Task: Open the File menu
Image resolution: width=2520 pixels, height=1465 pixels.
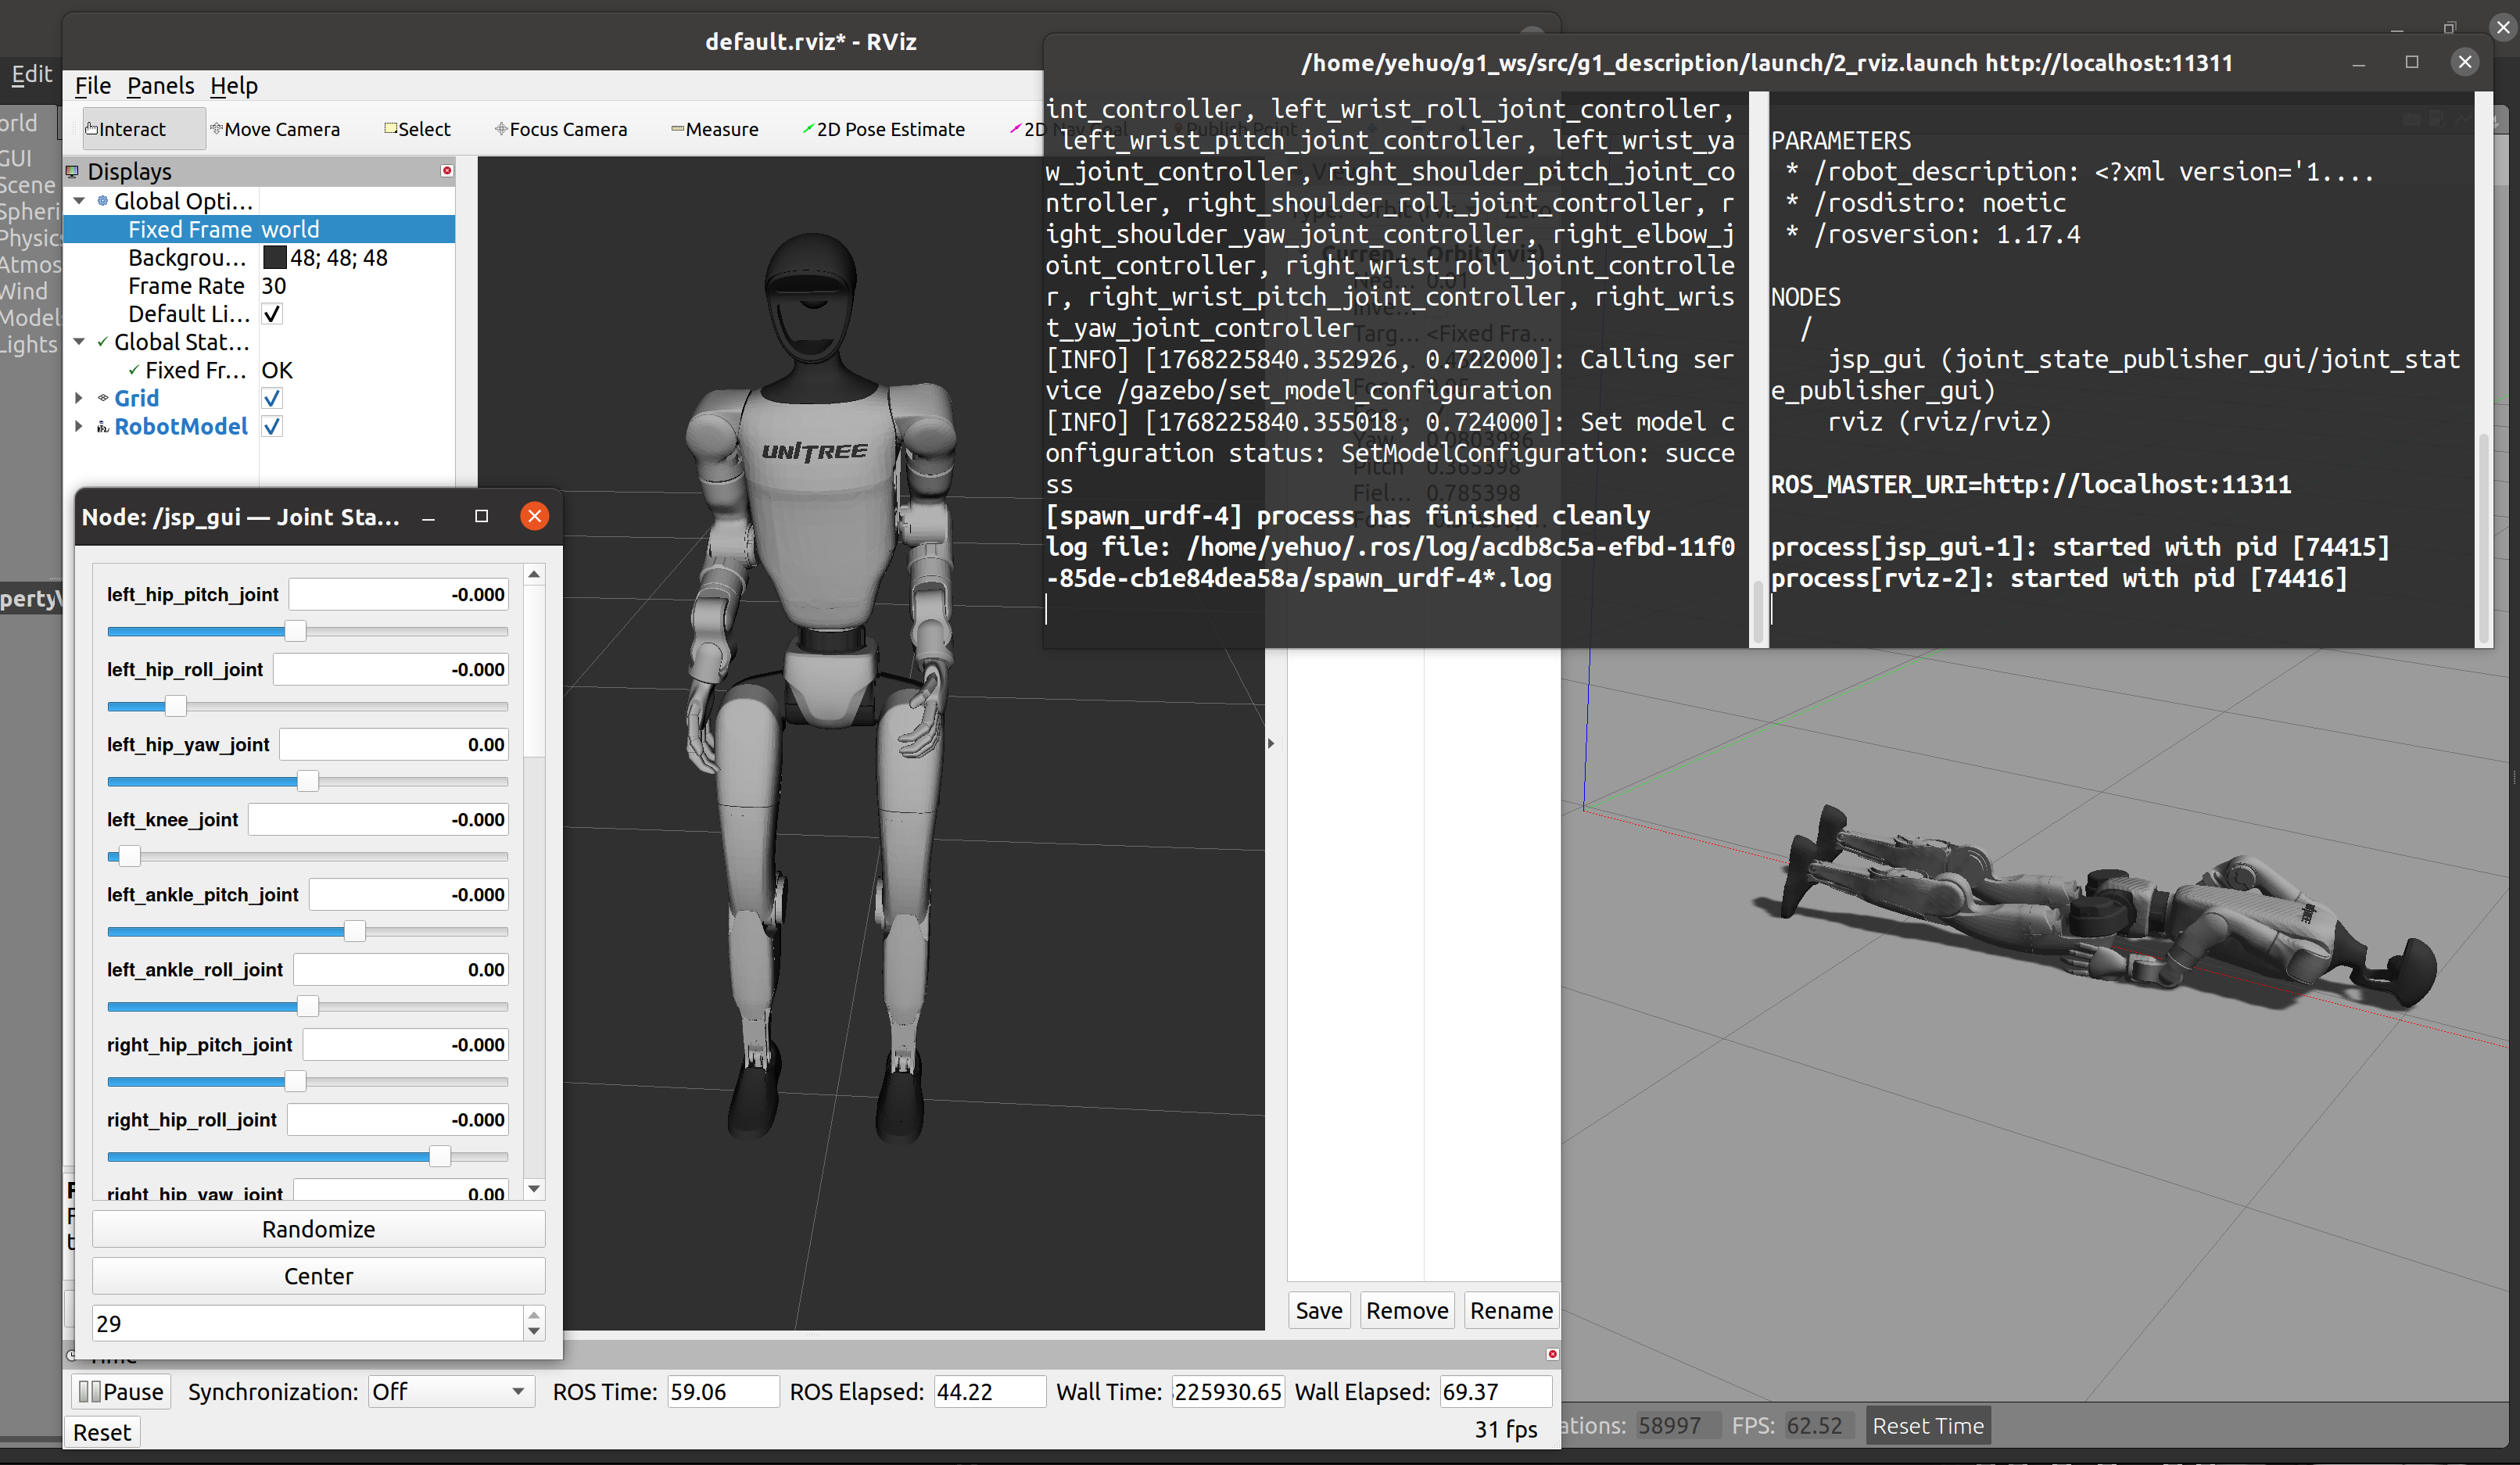Action: point(92,86)
